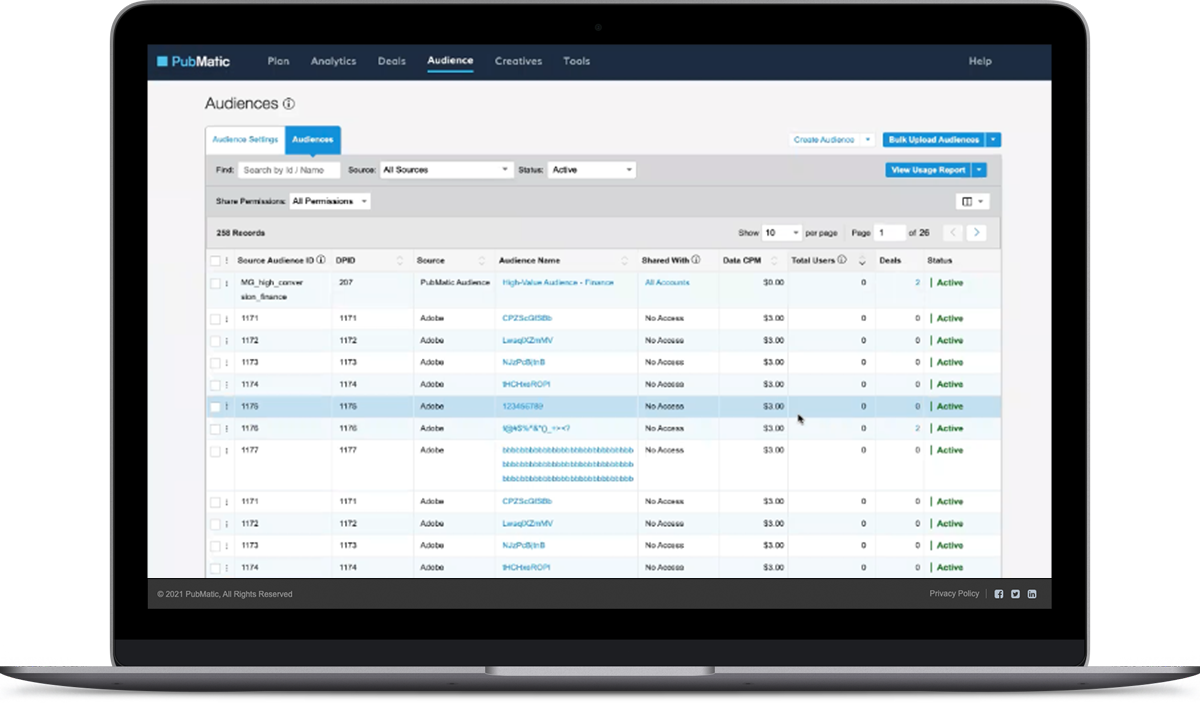Viewport: 1200px width, 703px height.
Task: Click the Shared With column info icon
Action: (x=696, y=260)
